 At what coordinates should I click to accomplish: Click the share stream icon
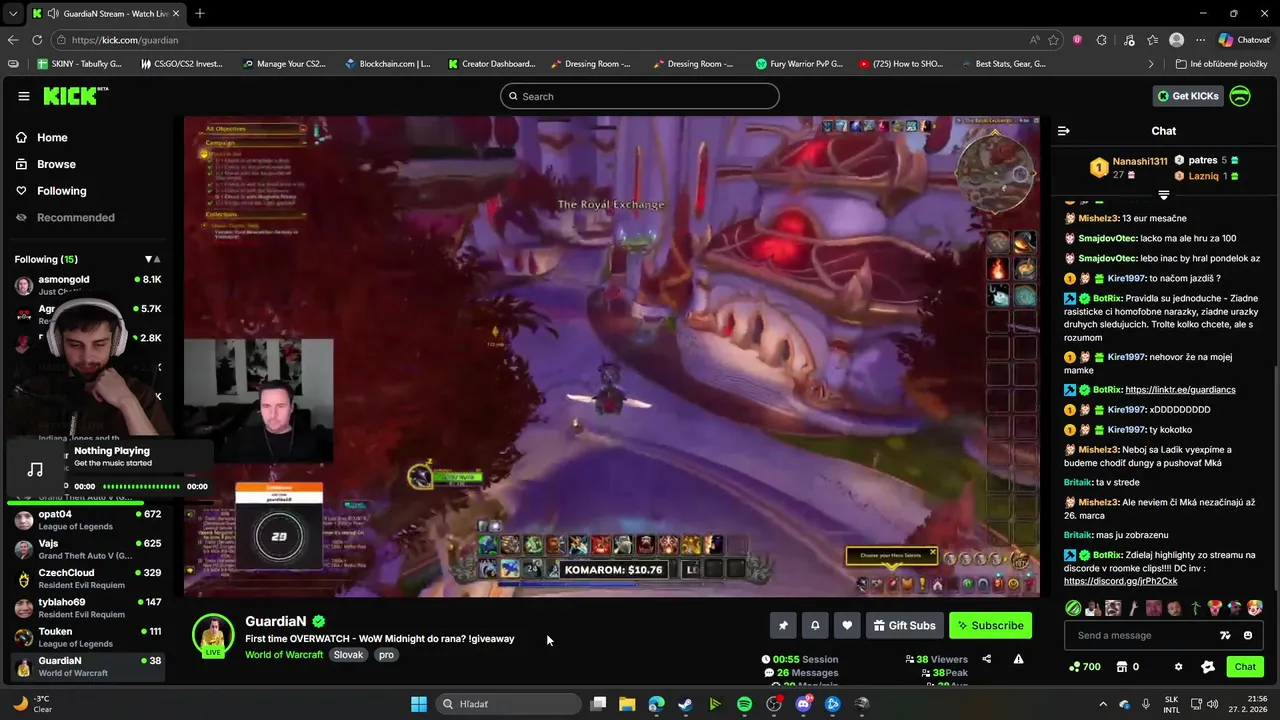coord(987,659)
